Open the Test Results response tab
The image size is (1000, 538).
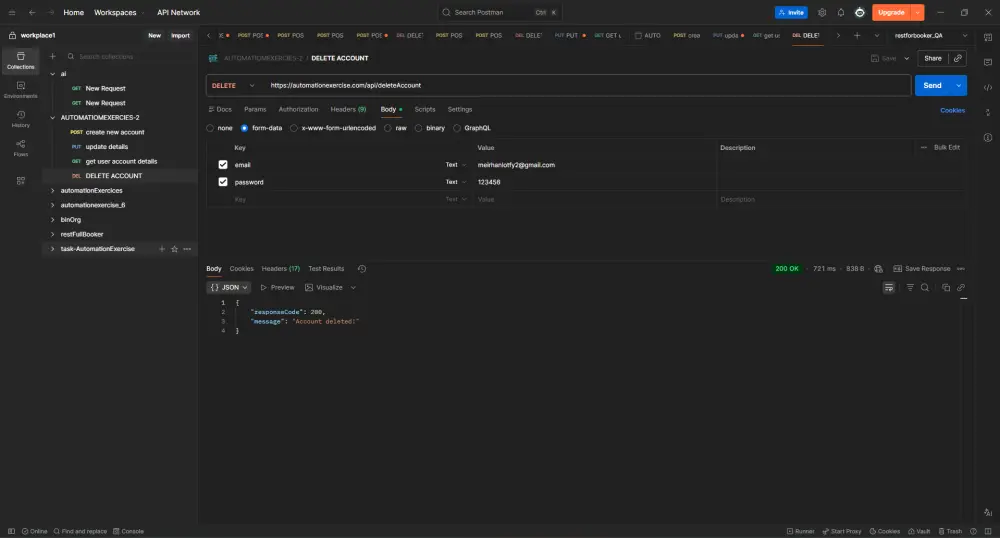click(326, 269)
